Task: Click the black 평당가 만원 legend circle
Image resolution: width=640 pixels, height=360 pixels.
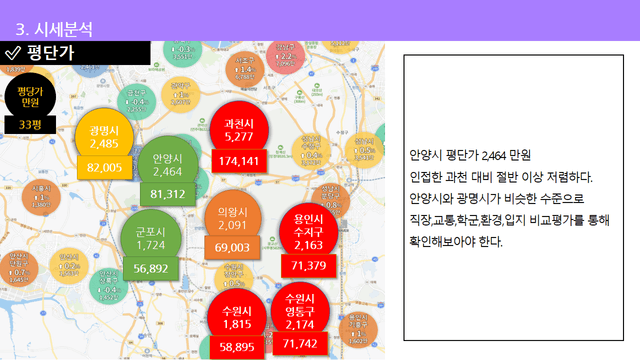Action: tap(30, 97)
